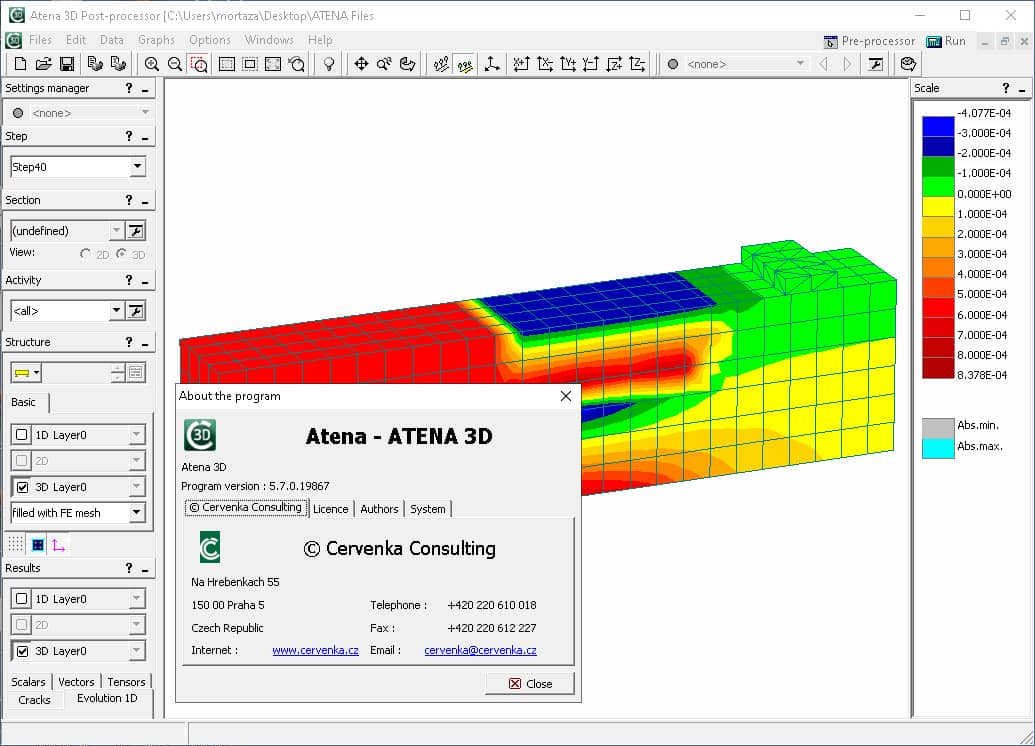Select the Pan/Move view tool
This screenshot has width=1035, height=746.
361,63
